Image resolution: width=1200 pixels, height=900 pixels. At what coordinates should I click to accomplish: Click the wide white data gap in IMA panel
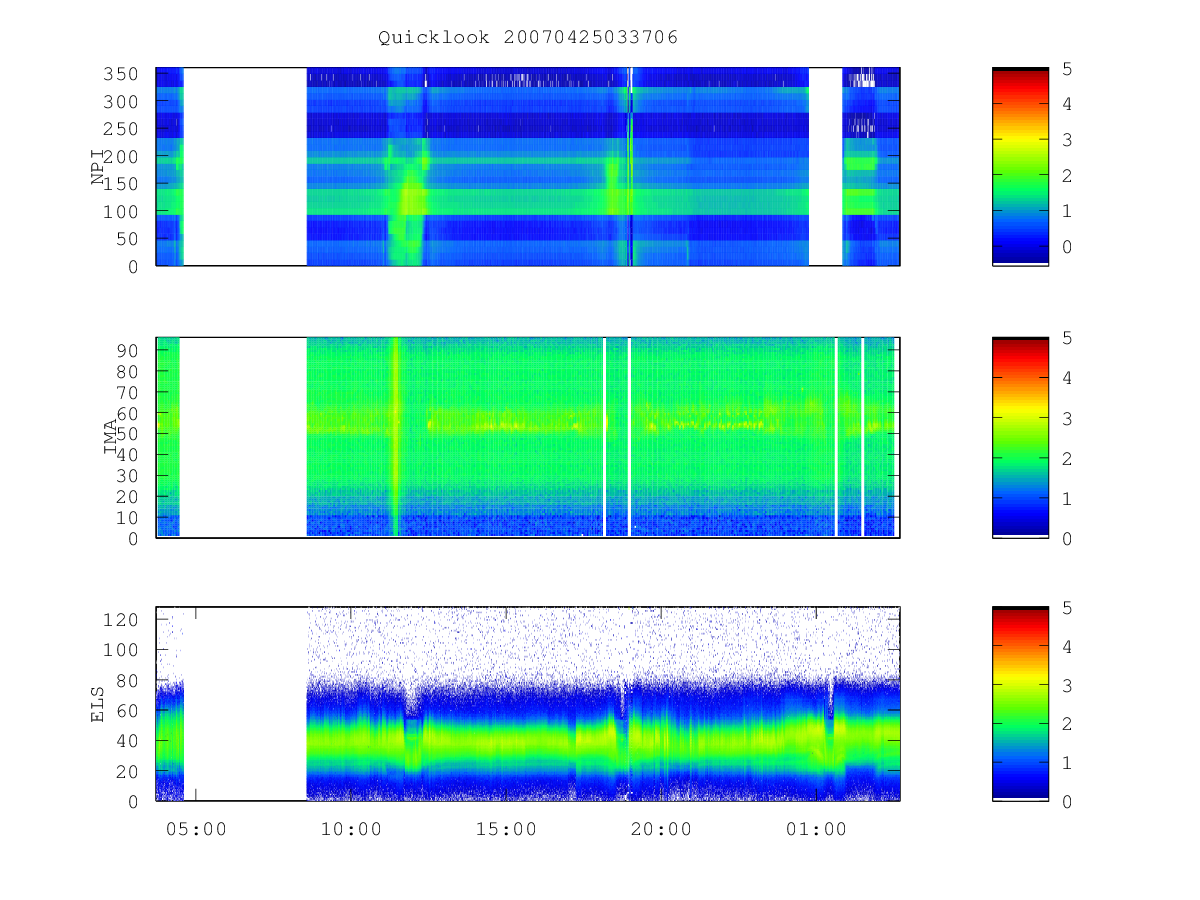tap(243, 437)
